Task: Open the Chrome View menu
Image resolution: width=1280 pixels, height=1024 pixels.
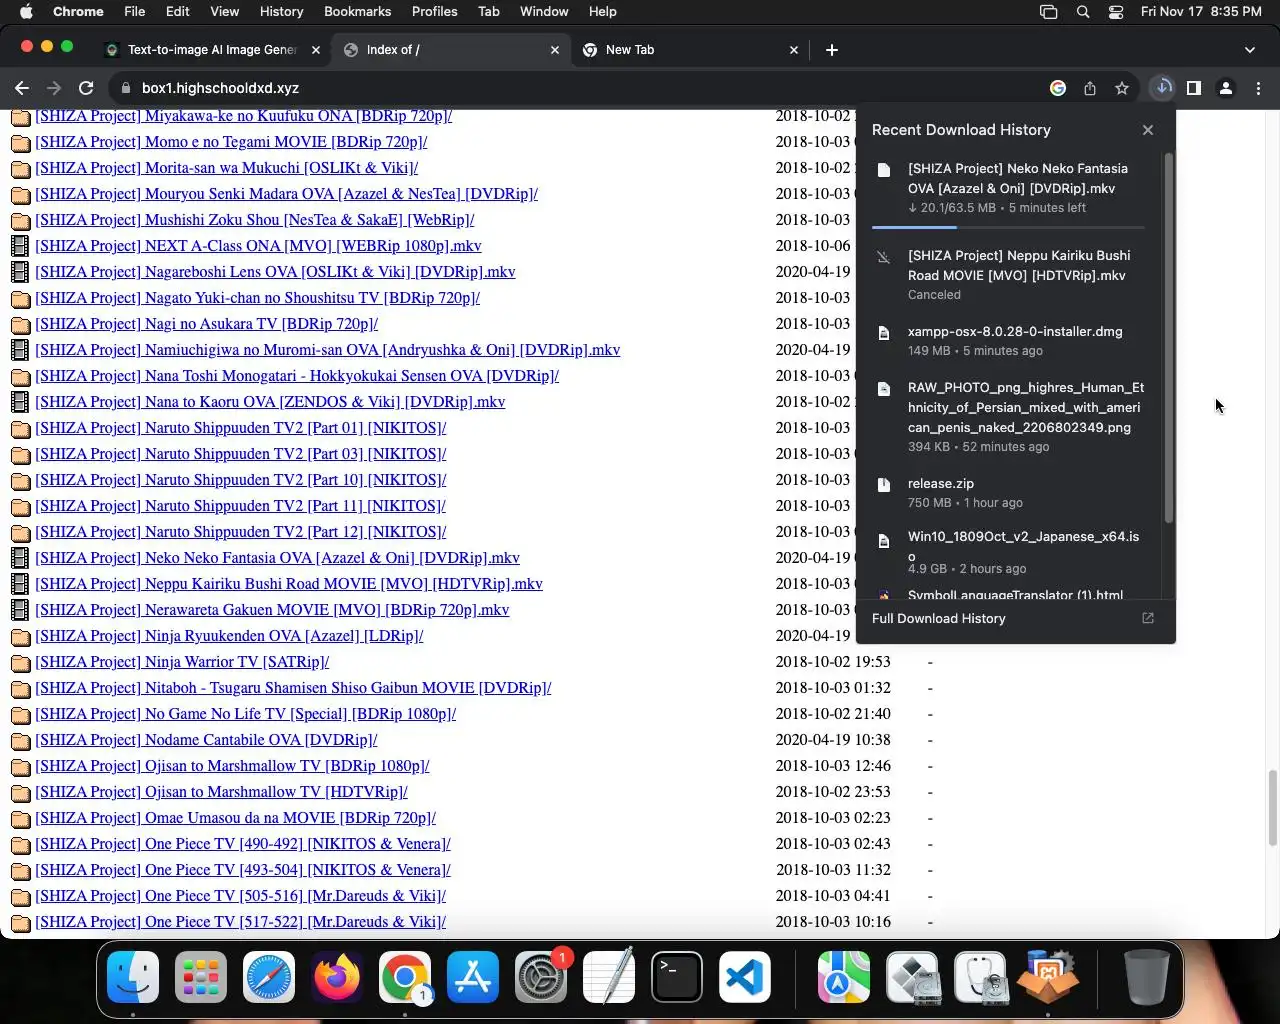Action: pyautogui.click(x=224, y=12)
